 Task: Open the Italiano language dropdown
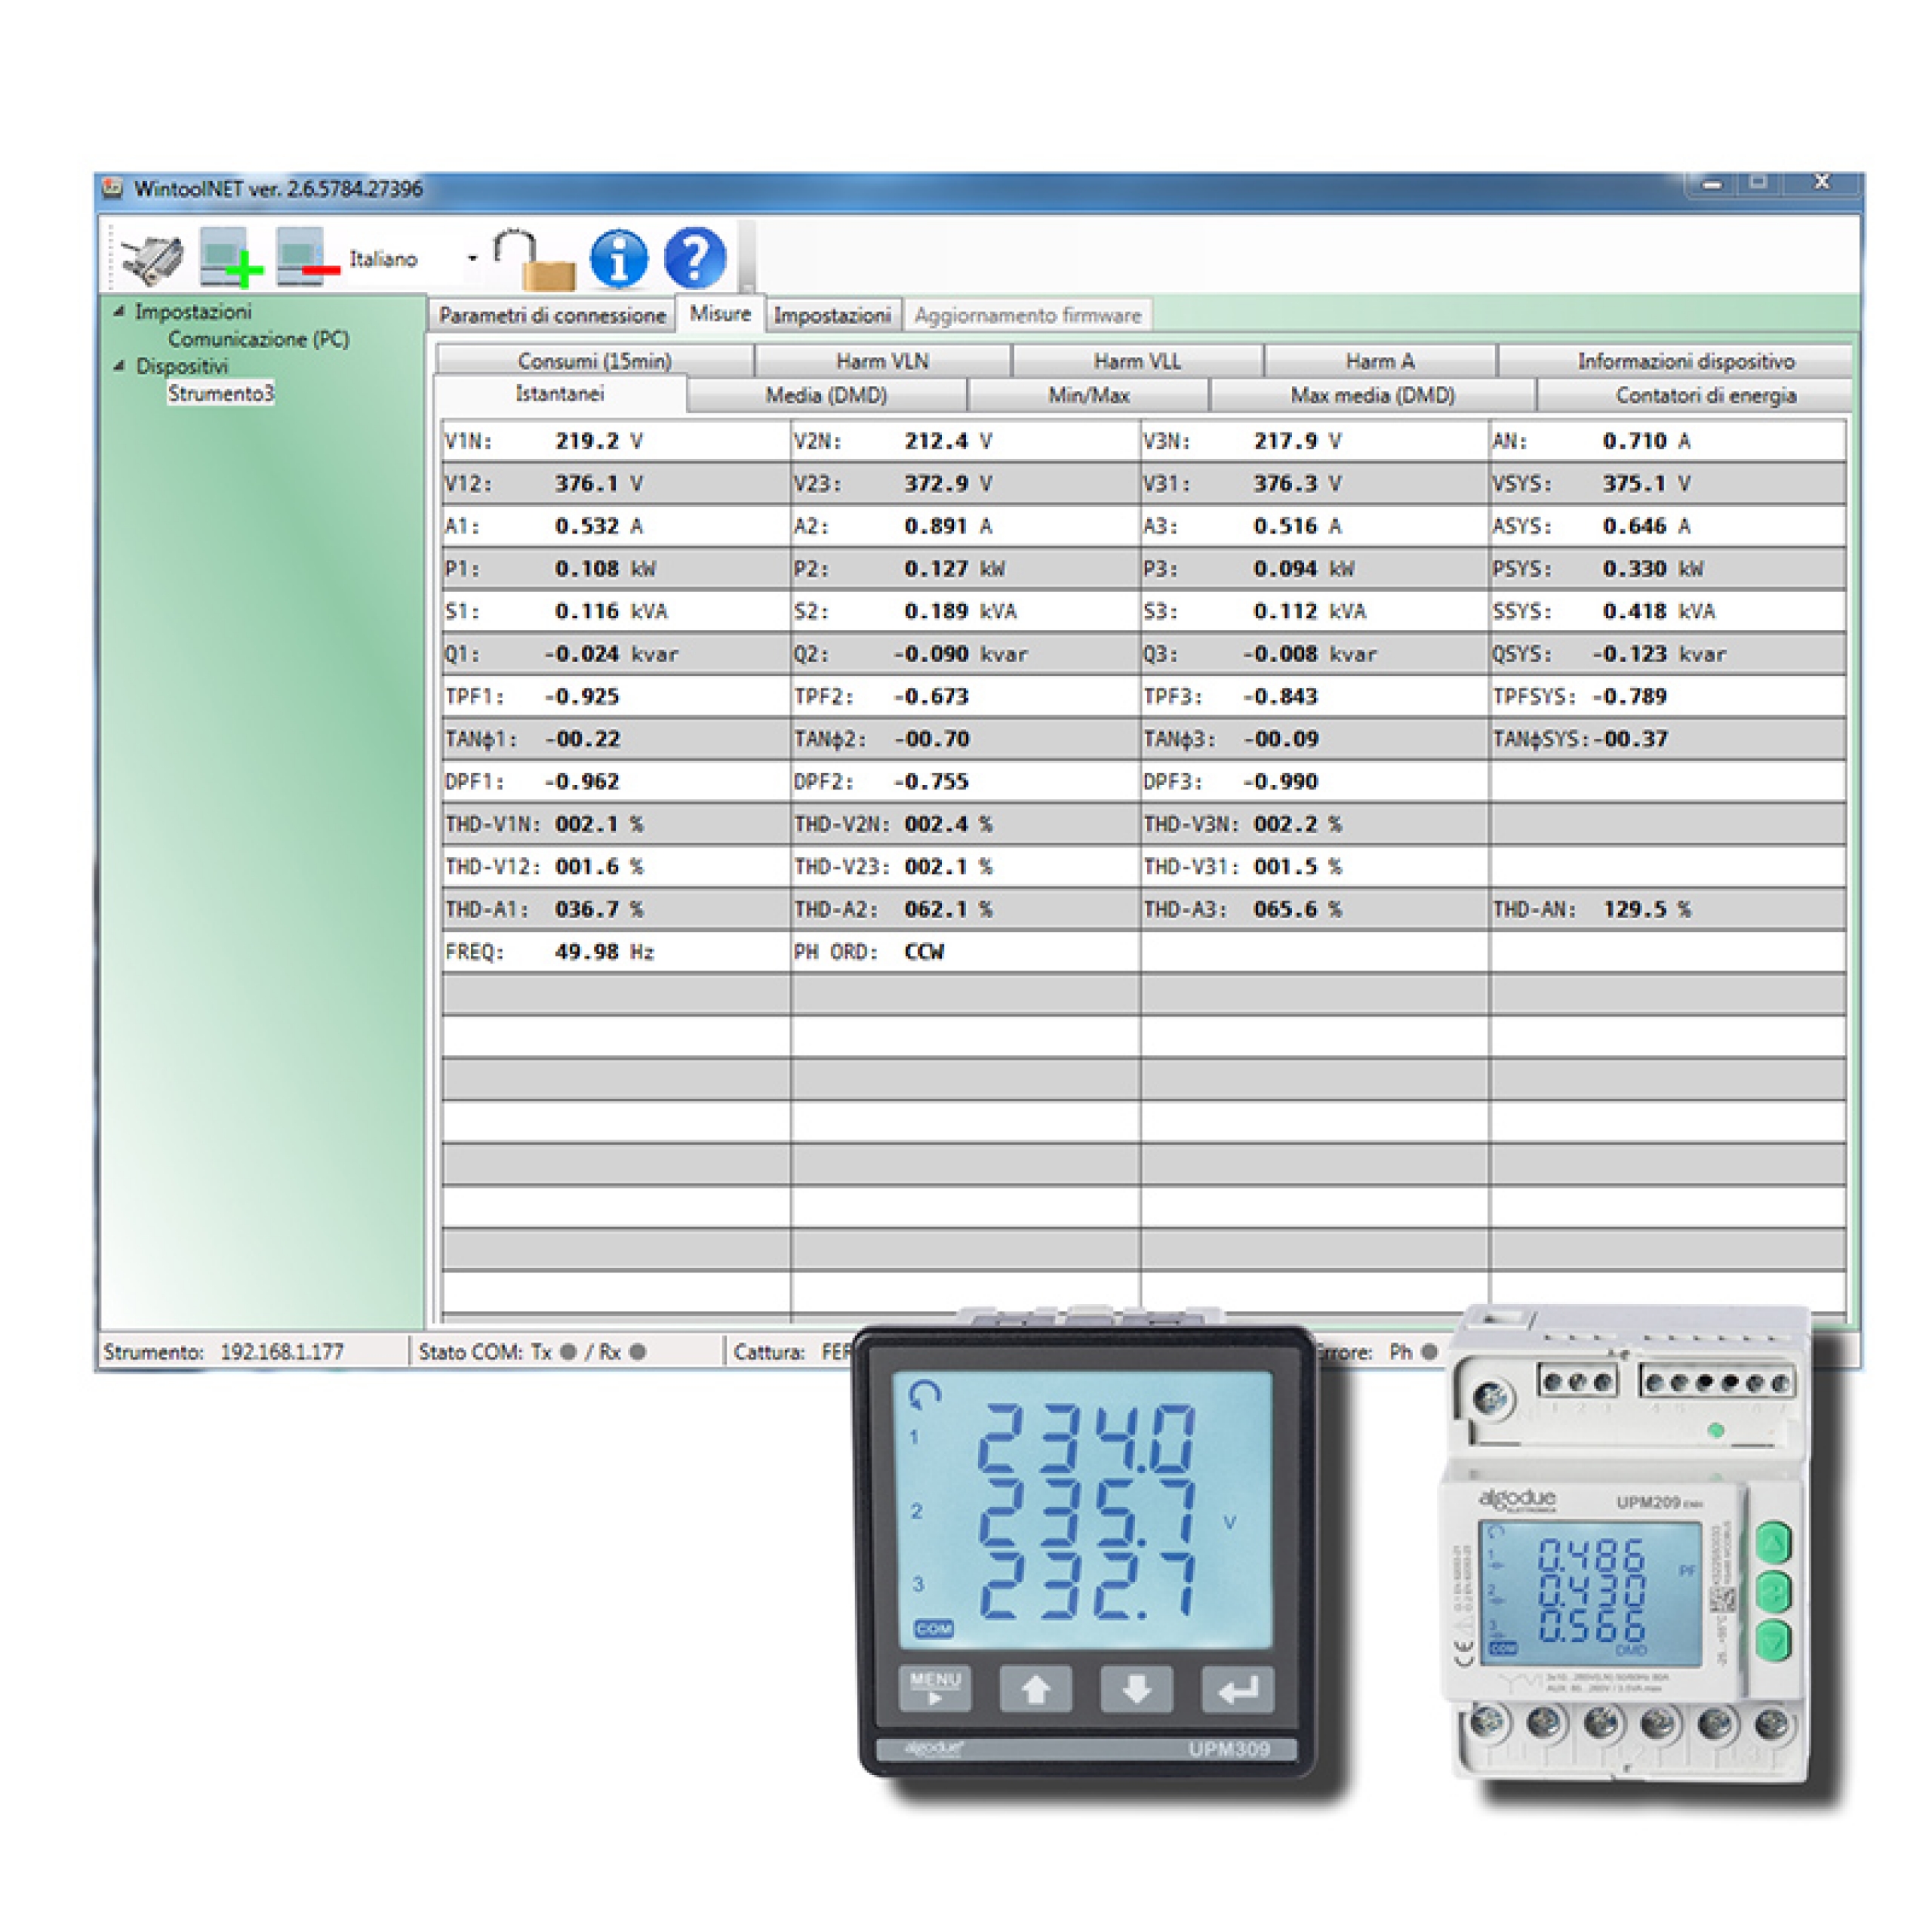click(472, 258)
